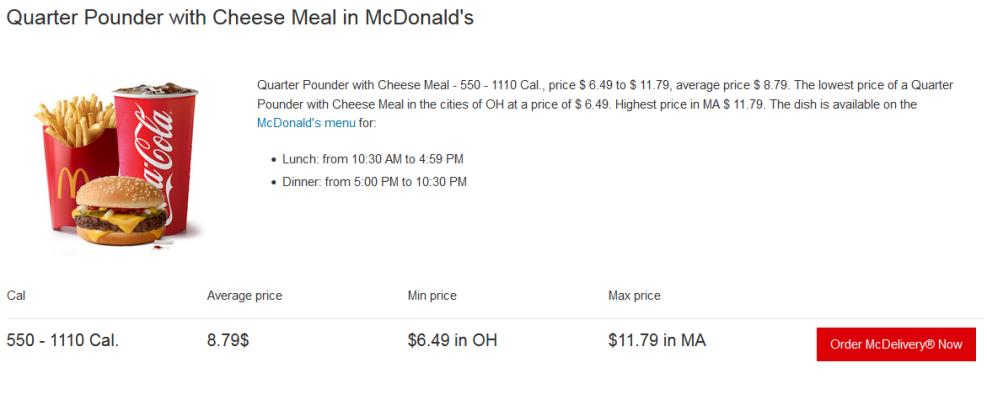The height and width of the screenshot is (400, 987).
Task: Click the cheeseburger in the meal image
Action: [121, 211]
